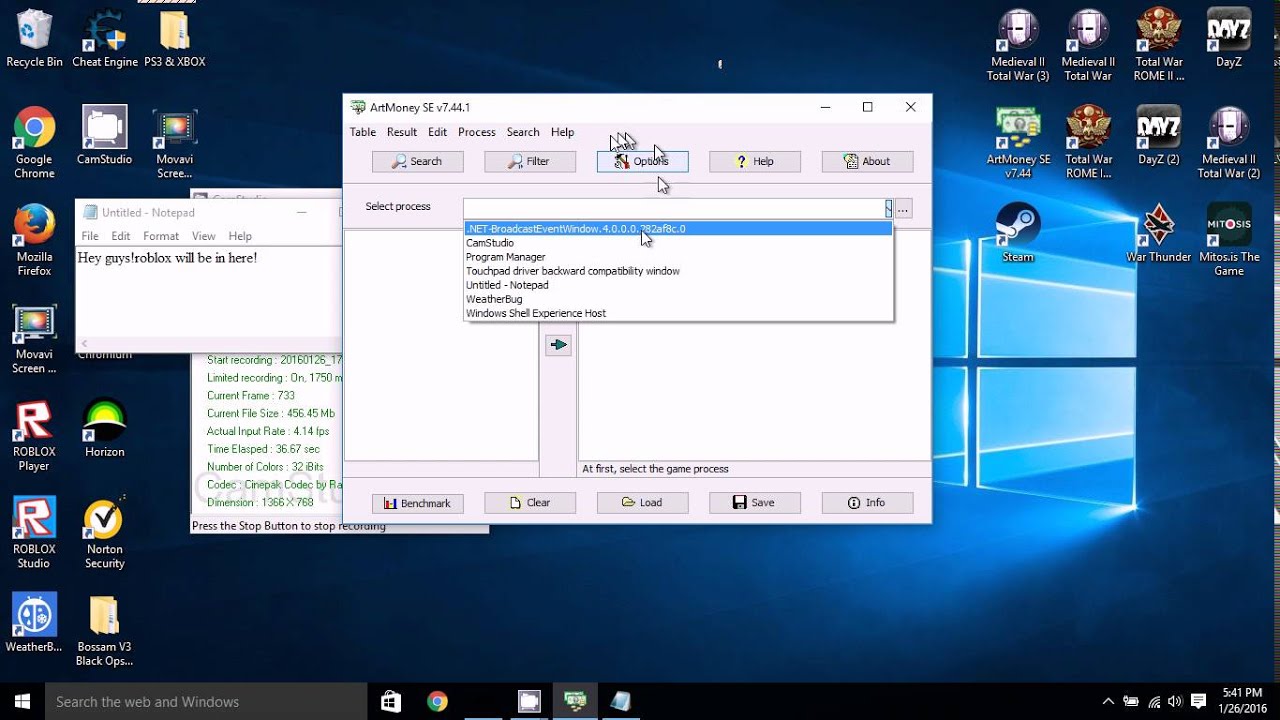The height and width of the screenshot is (720, 1280).
Task: Open Edit menu in ArtMoney
Action: [x=438, y=132]
